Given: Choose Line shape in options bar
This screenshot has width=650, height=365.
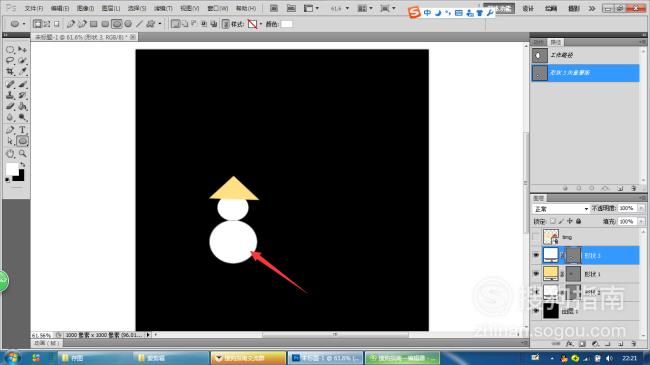Looking at the screenshot, I should (x=139, y=24).
